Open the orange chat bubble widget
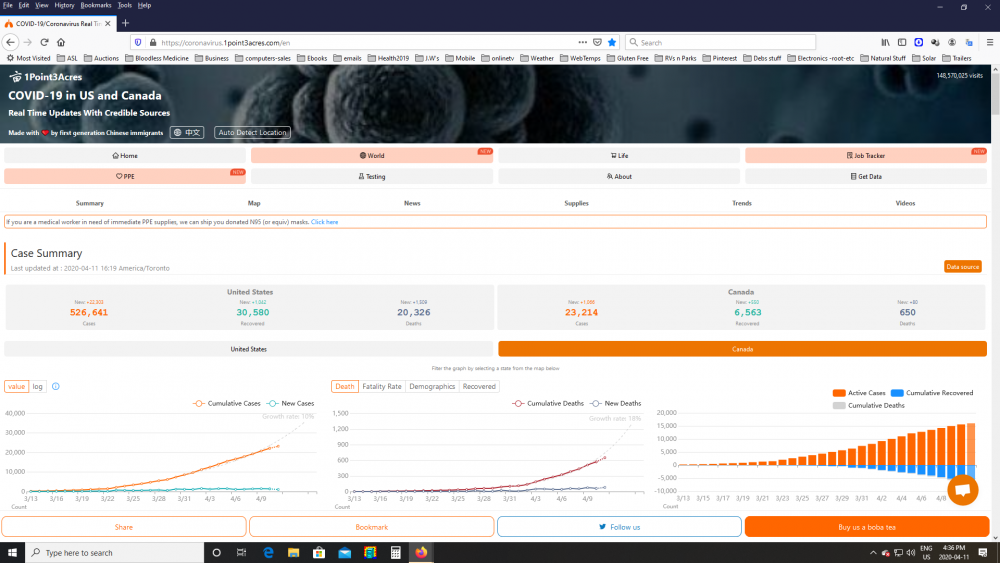Screen dimensions: 1000x563 [962, 491]
